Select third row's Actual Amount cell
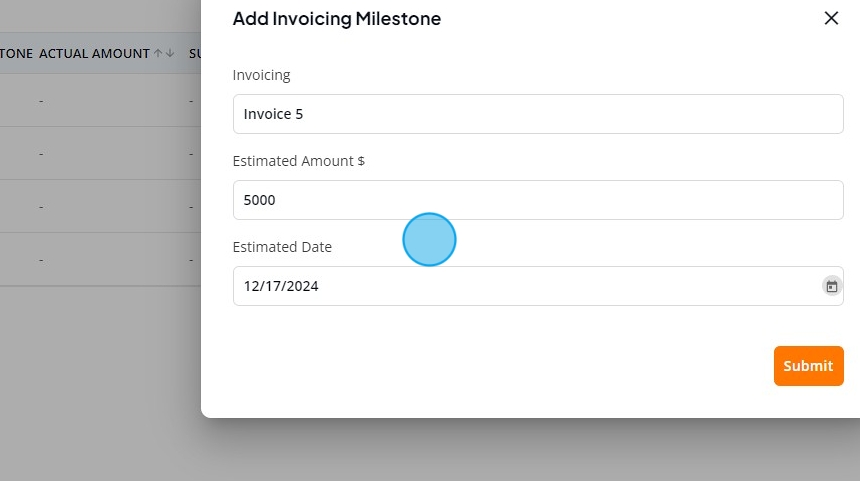Viewport: 860px width, 481px height. [41, 206]
